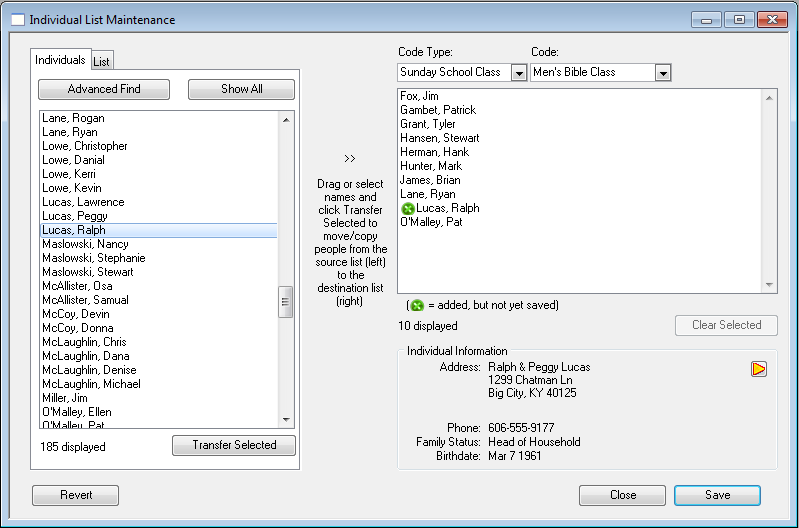
Task: Click the individuals list scrollbar thumb
Action: [285, 301]
